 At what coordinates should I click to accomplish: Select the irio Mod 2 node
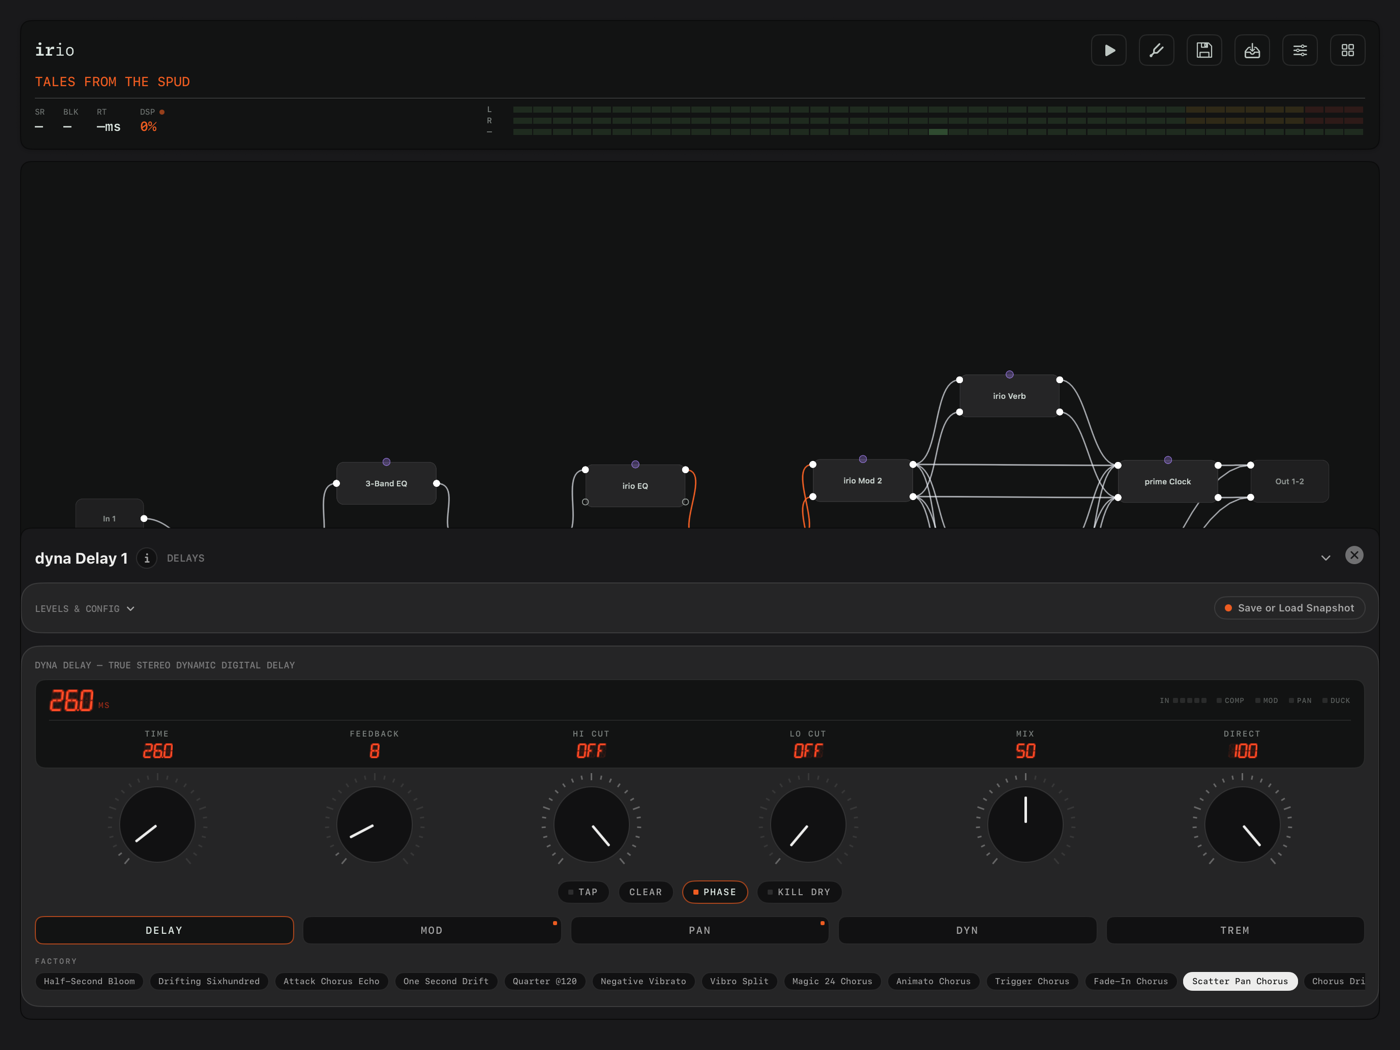pos(862,481)
